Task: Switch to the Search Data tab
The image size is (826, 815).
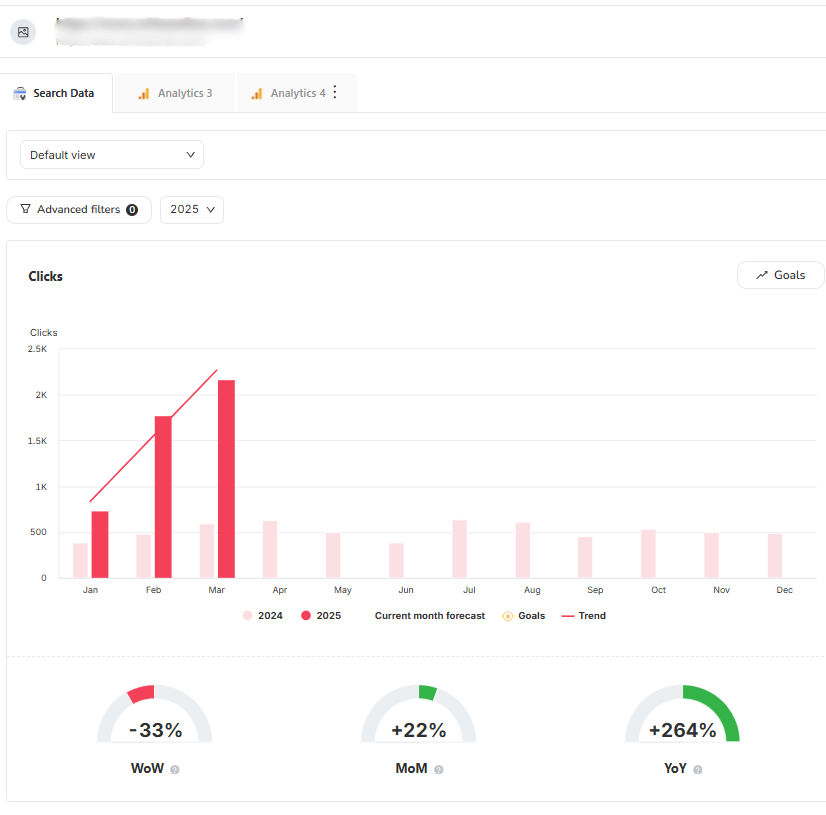Action: [x=55, y=93]
